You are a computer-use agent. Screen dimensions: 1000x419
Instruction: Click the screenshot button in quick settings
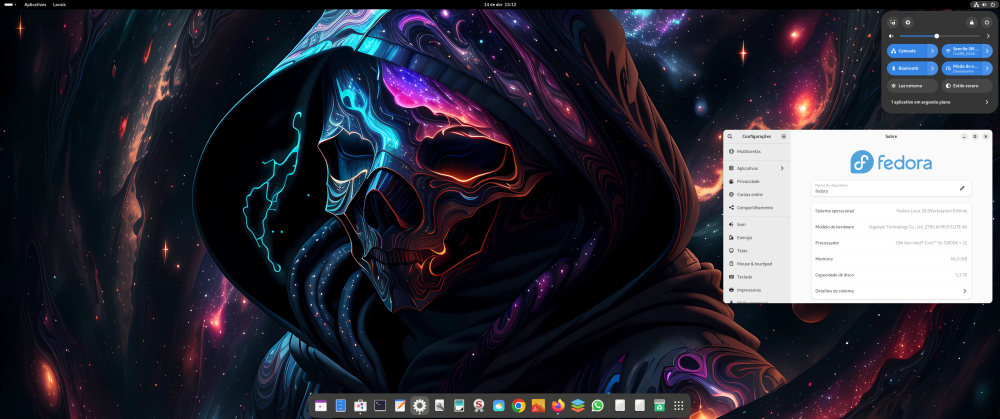892,22
